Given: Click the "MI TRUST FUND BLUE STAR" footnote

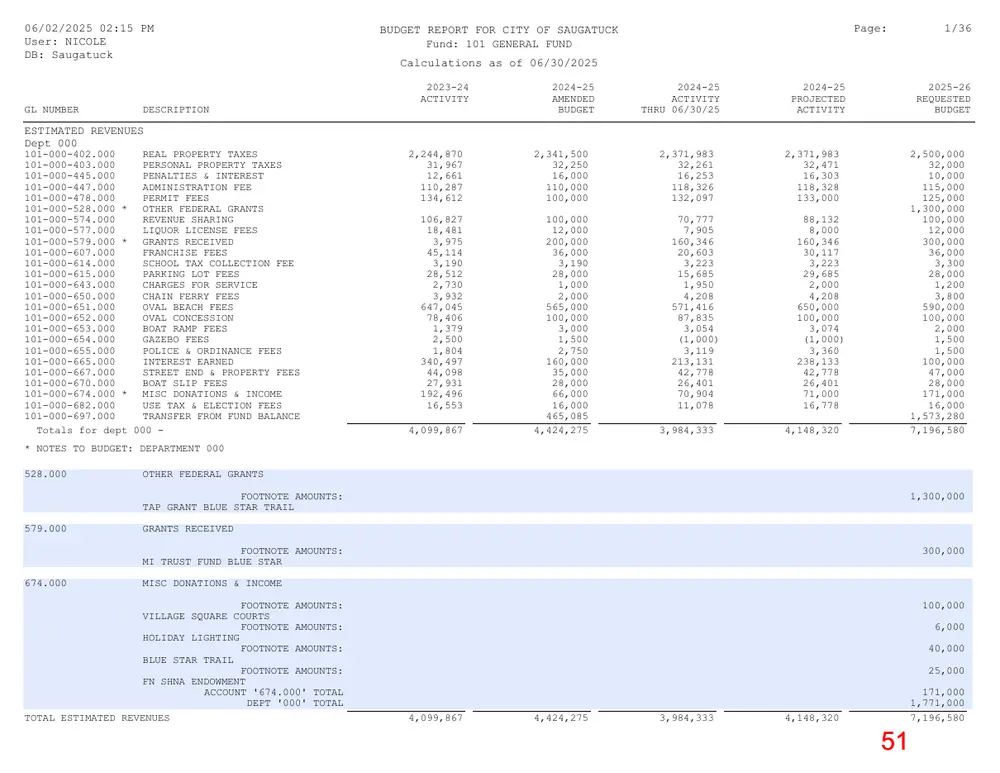Looking at the screenshot, I should click(x=212, y=563).
